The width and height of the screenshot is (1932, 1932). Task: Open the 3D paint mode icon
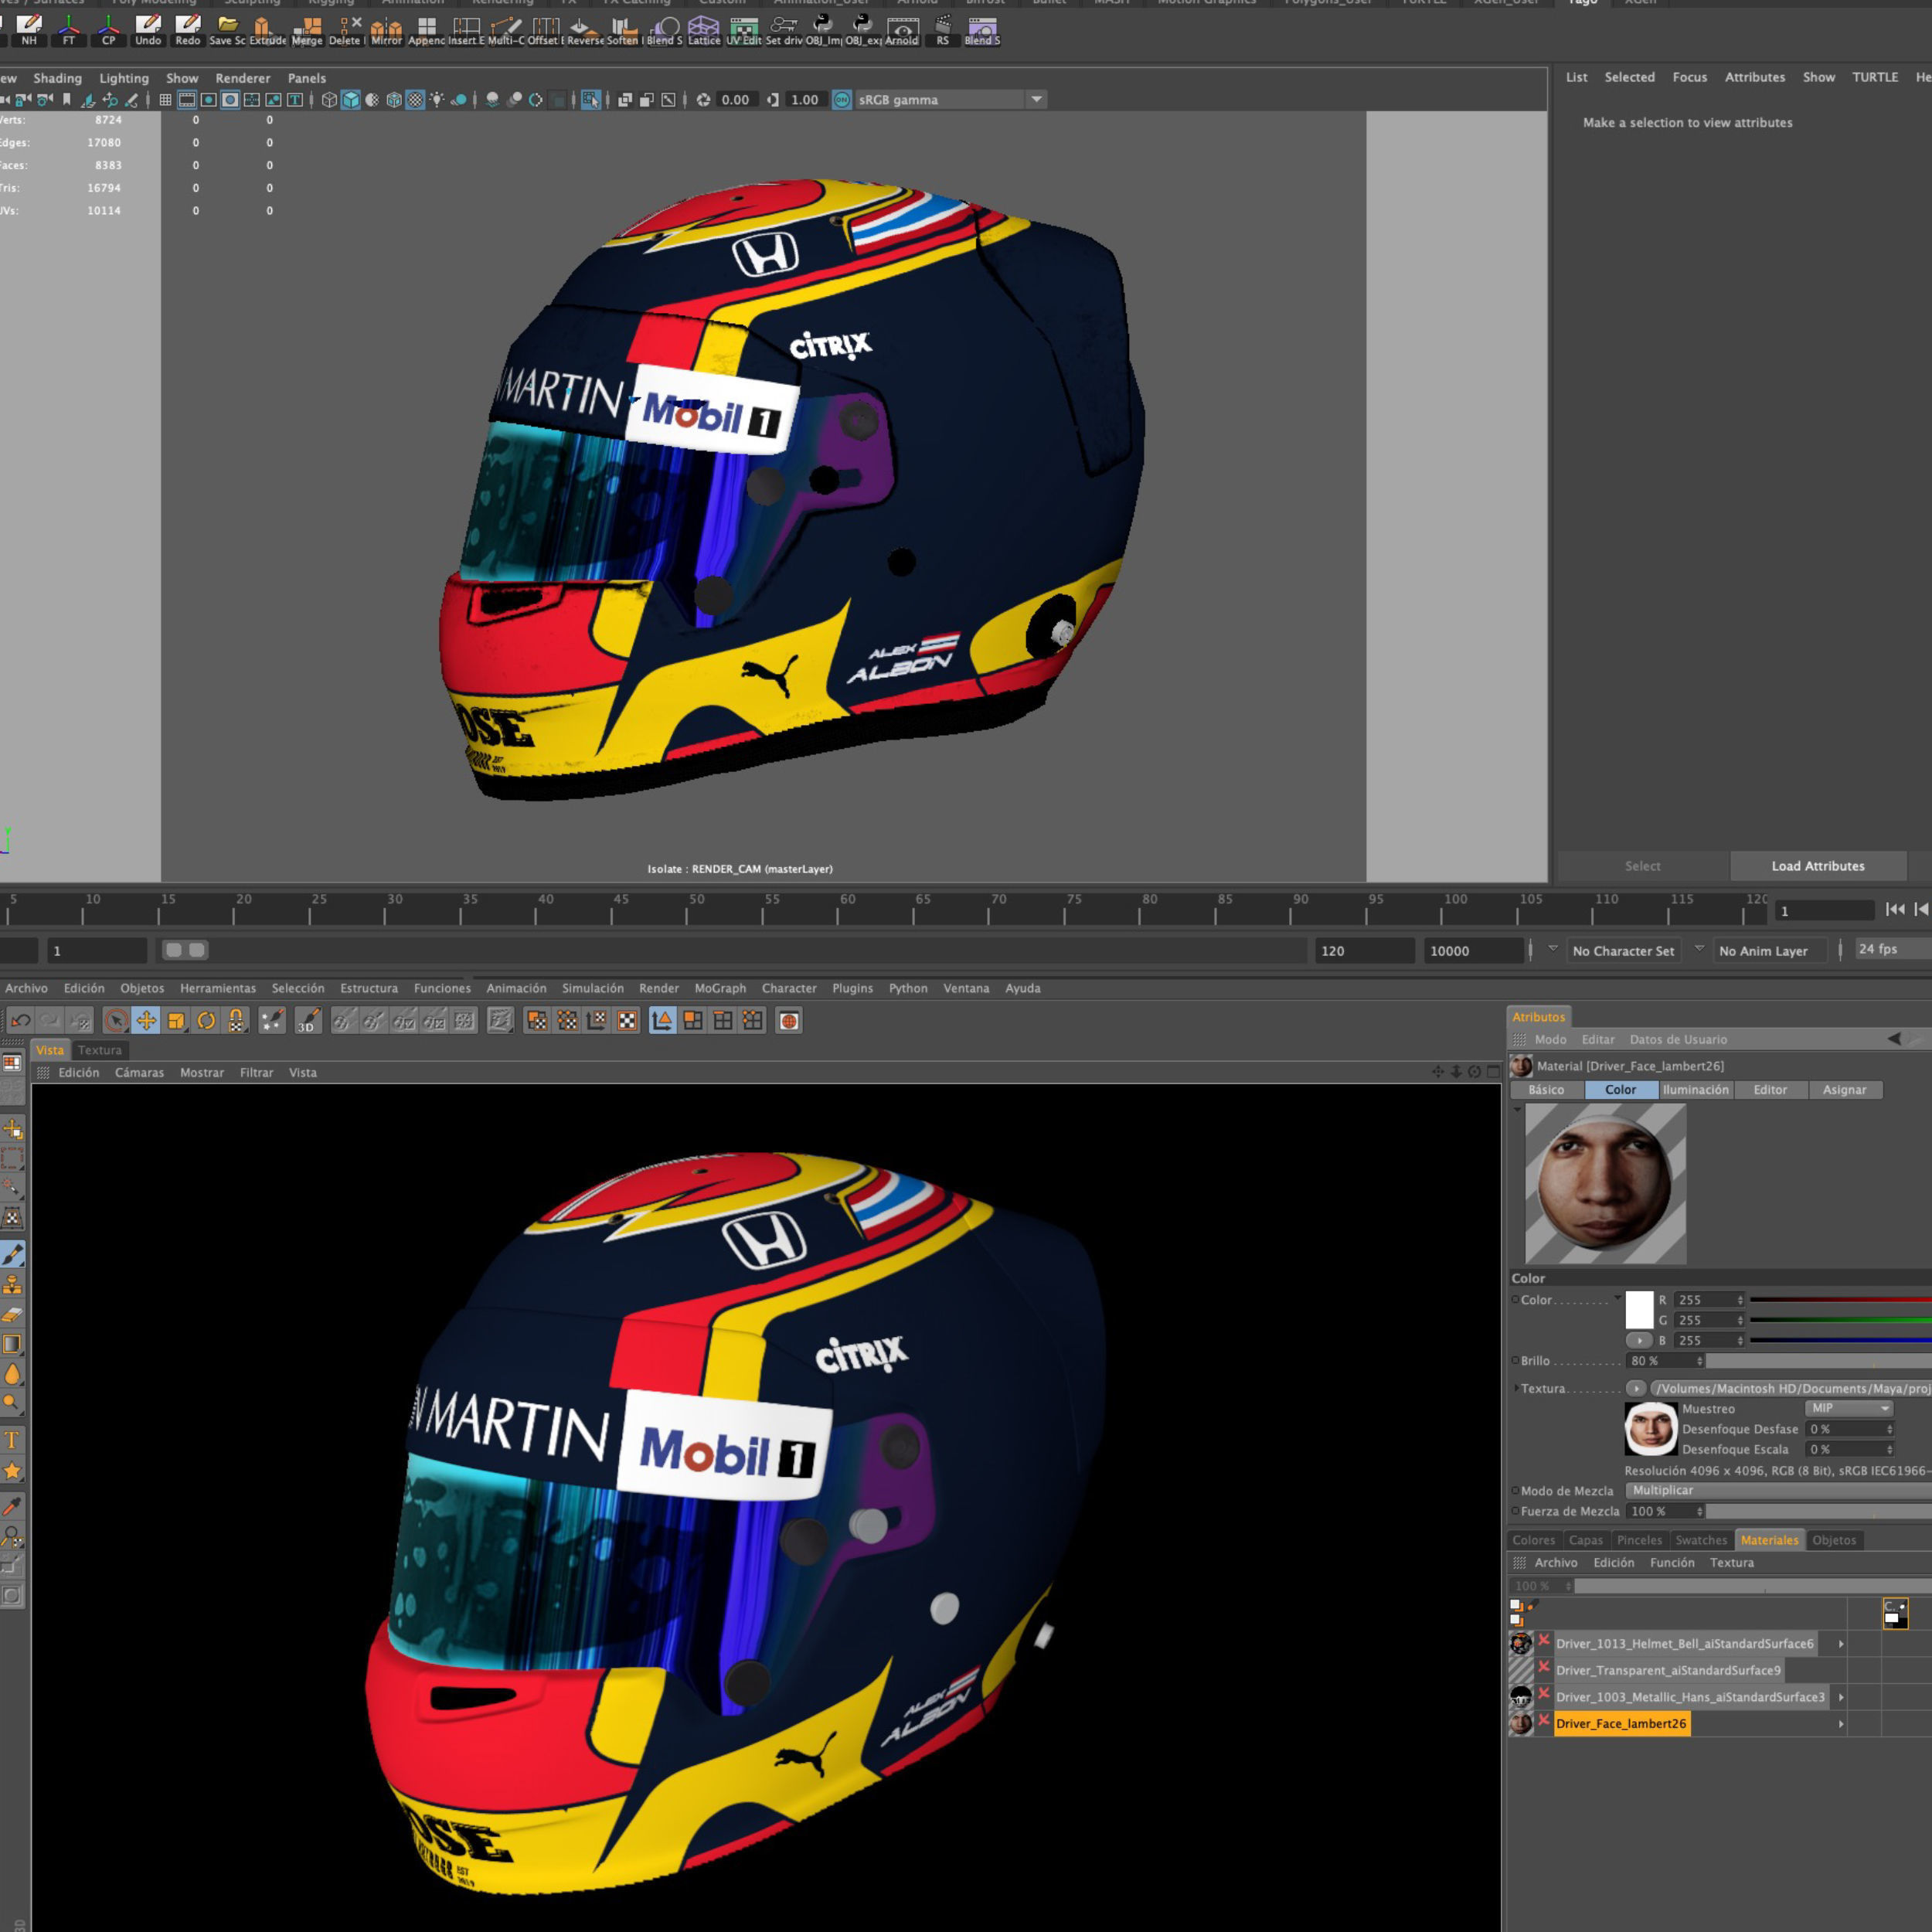click(308, 1021)
